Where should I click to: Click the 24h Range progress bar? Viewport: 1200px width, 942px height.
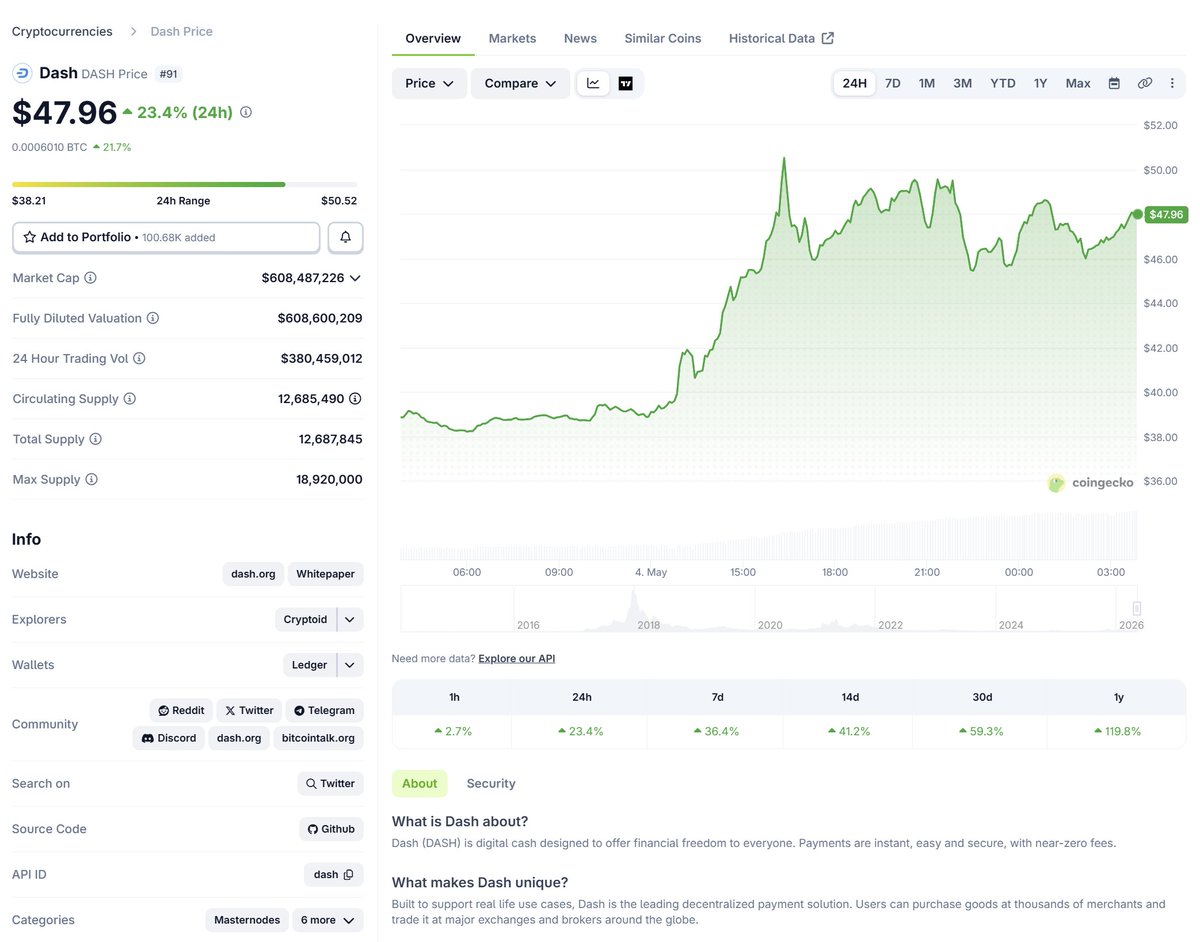pyautogui.click(x=185, y=184)
